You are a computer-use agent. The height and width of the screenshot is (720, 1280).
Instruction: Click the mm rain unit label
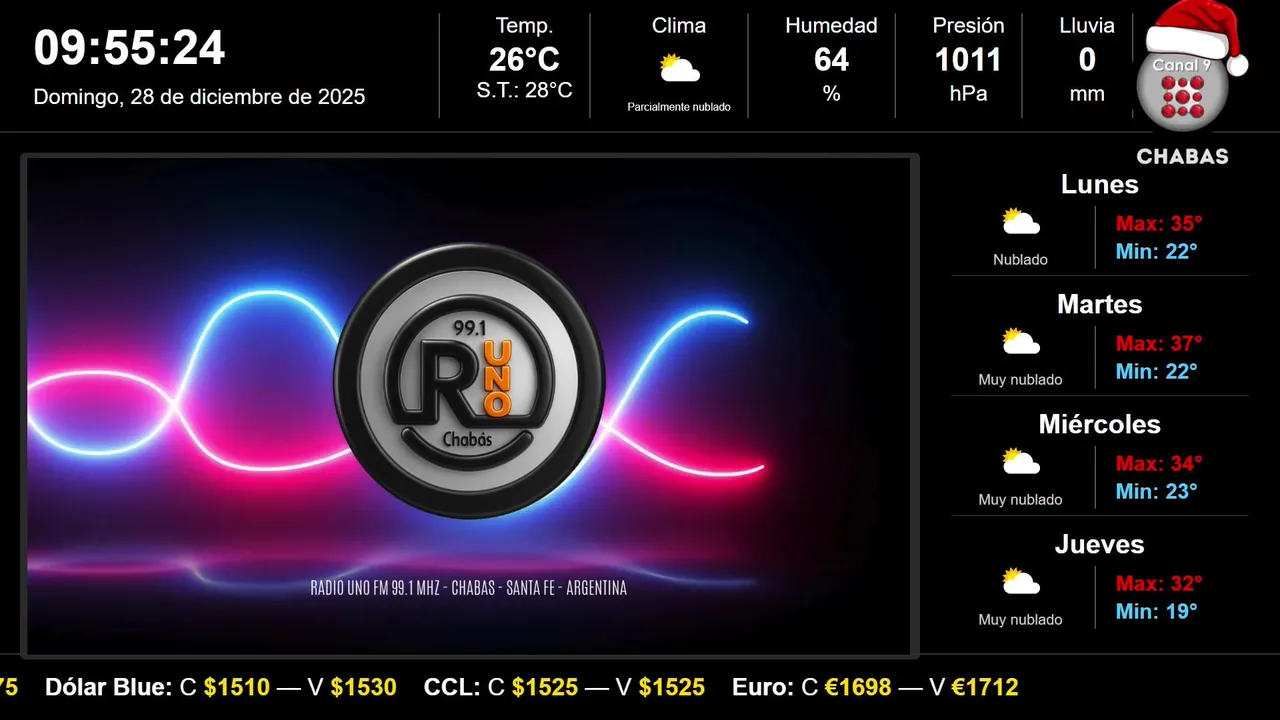tap(1087, 94)
